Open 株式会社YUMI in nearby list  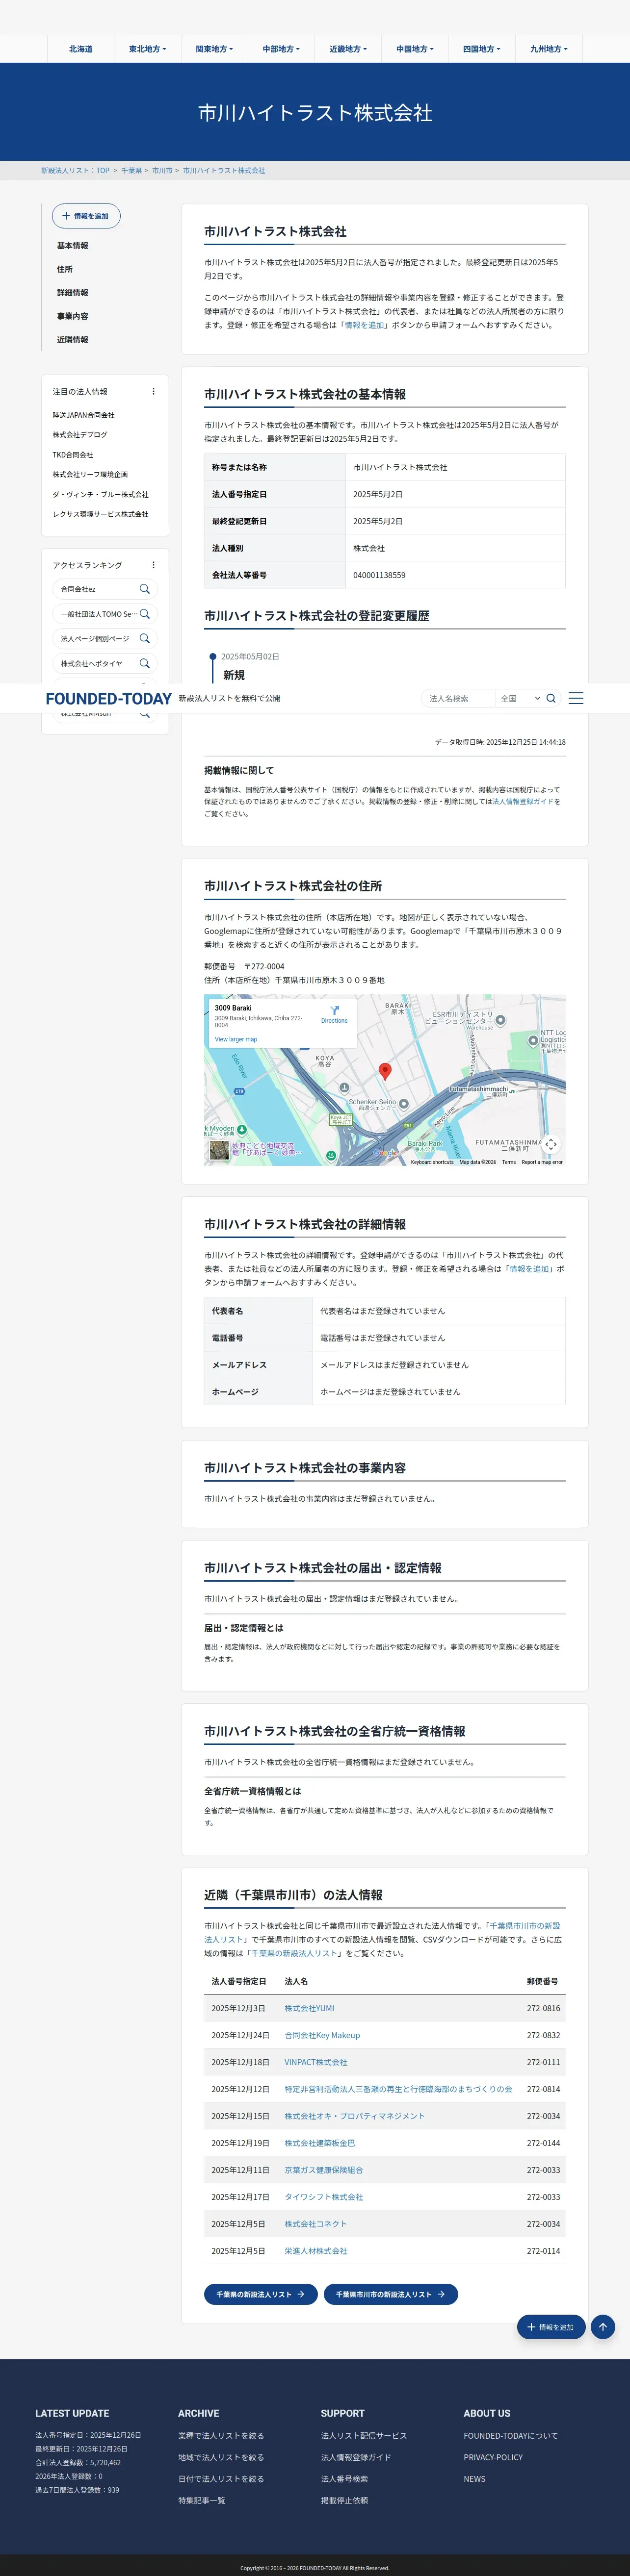click(x=309, y=2008)
